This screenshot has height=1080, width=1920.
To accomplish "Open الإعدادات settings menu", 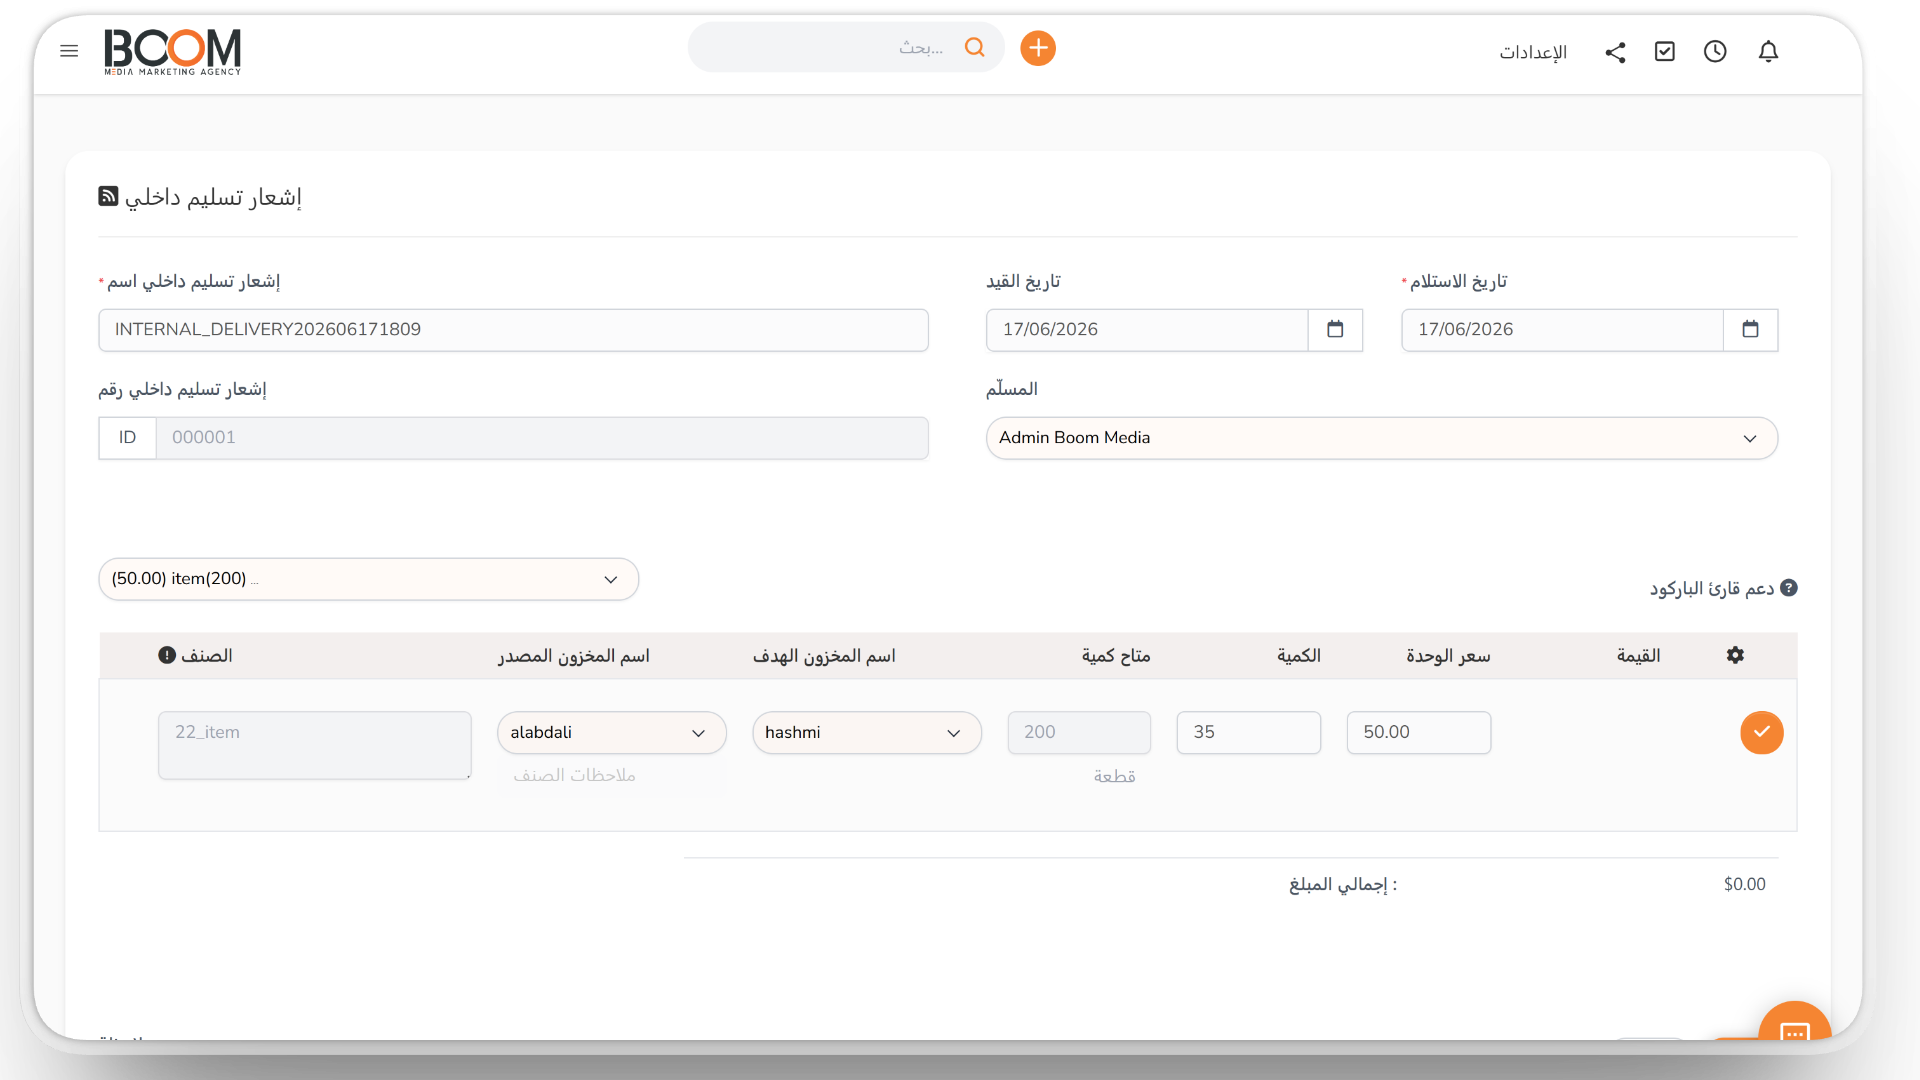I will coord(1533,52).
